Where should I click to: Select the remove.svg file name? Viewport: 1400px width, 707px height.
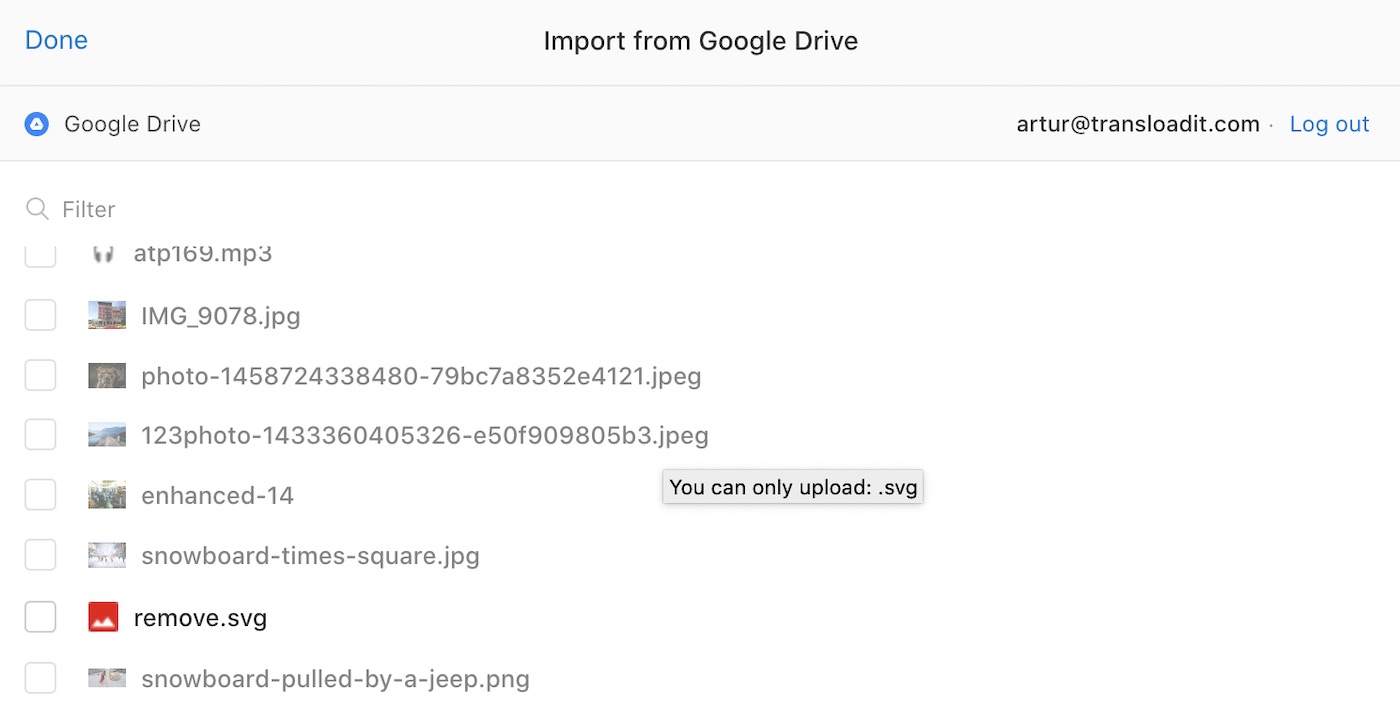[200, 618]
